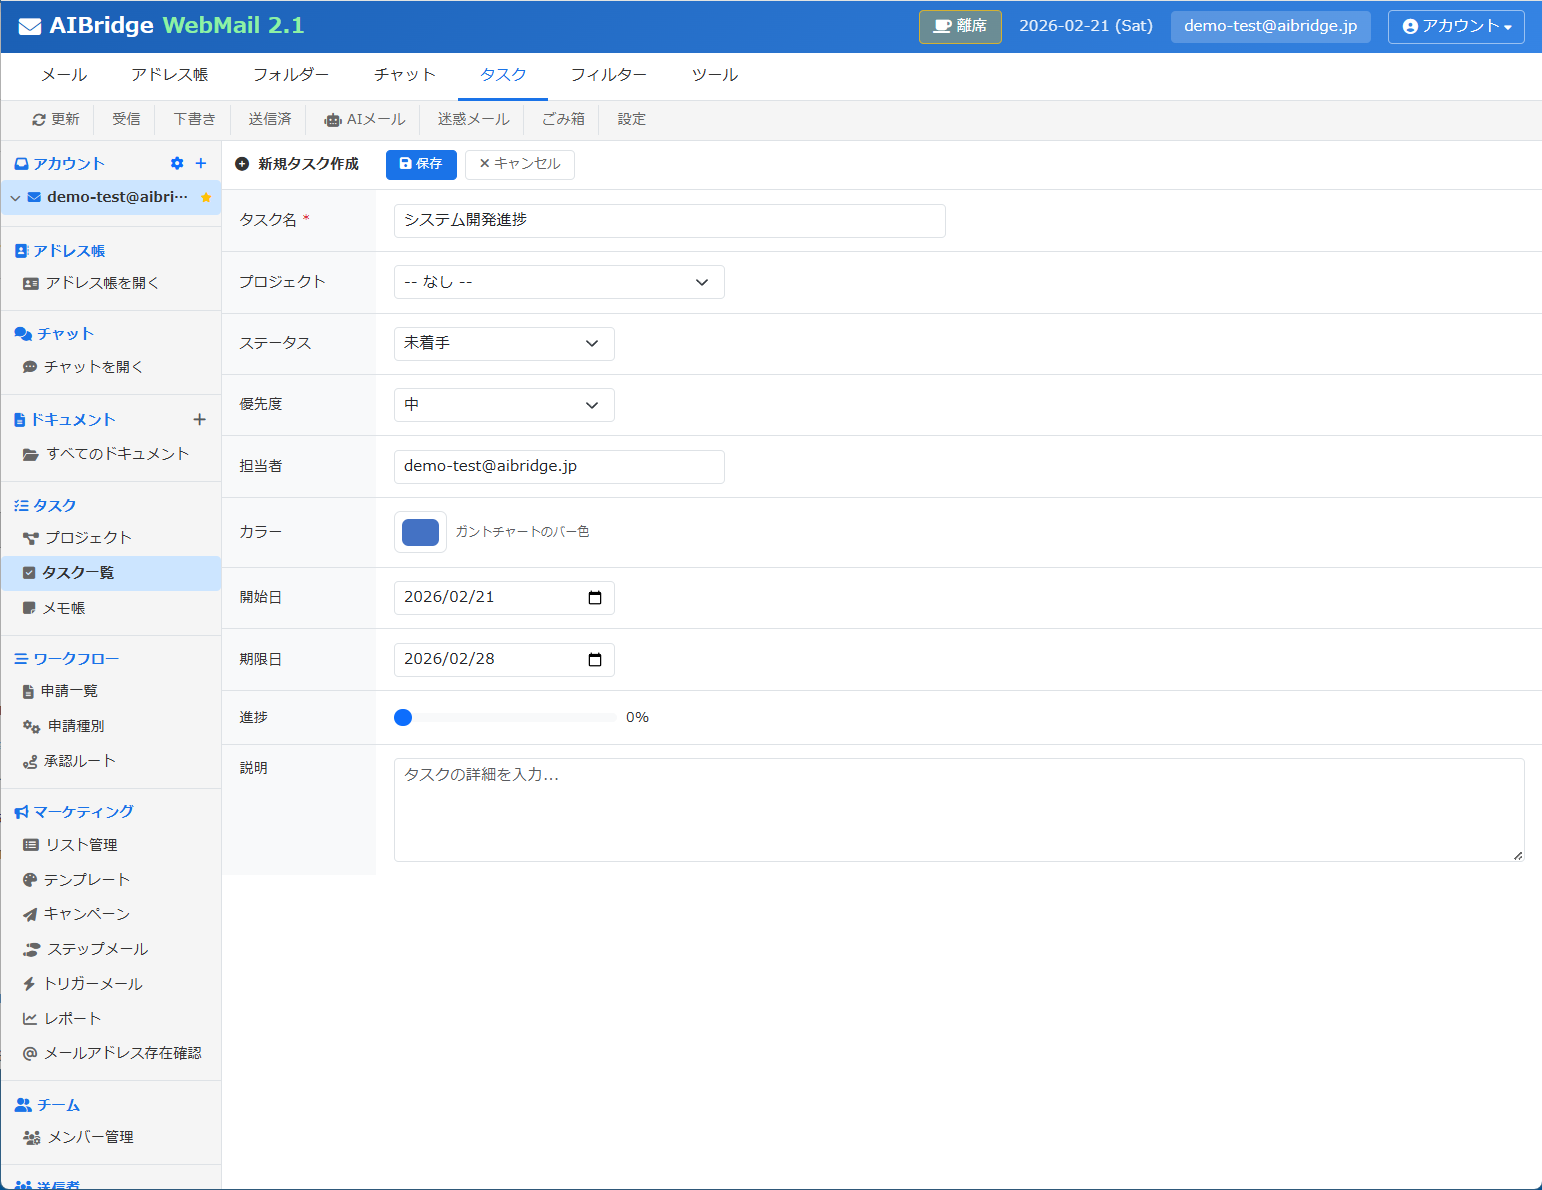Add a new account with the plus icon

200,163
